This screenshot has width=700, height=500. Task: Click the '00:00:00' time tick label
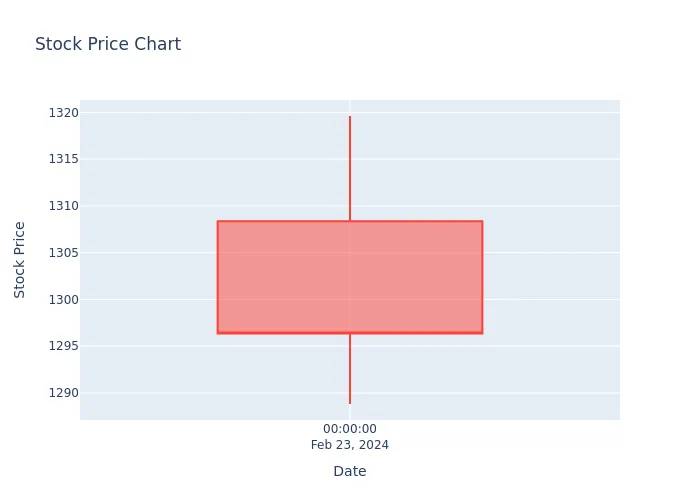click(350, 429)
